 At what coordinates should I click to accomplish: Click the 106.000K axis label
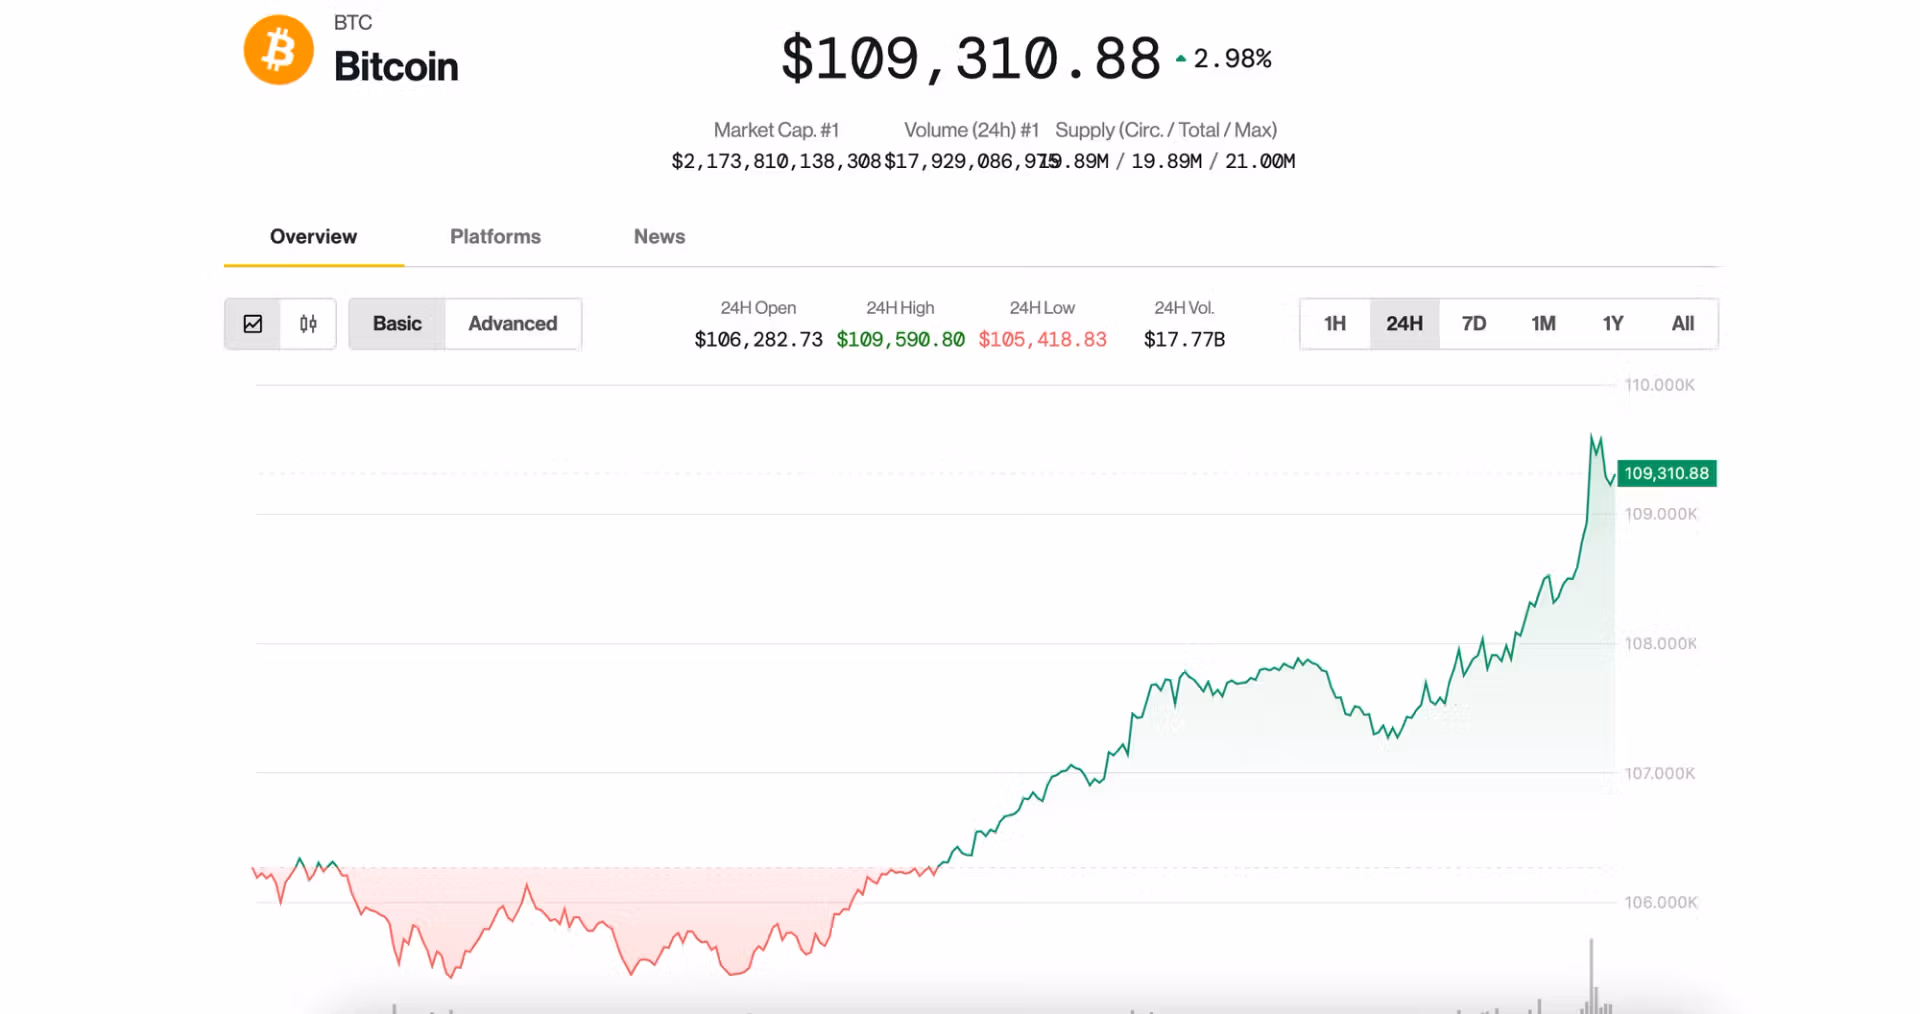pos(1661,903)
